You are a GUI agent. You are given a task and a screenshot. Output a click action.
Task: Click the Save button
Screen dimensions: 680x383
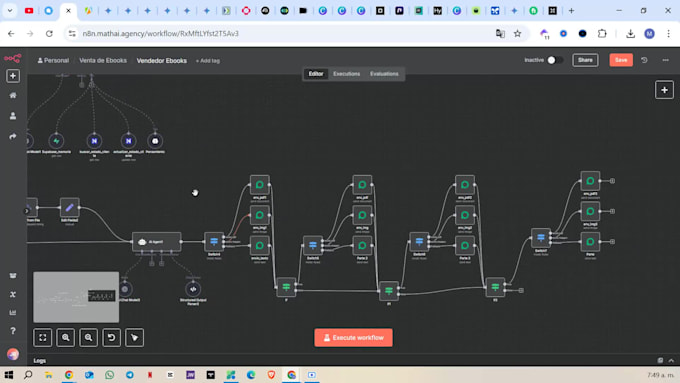621,60
